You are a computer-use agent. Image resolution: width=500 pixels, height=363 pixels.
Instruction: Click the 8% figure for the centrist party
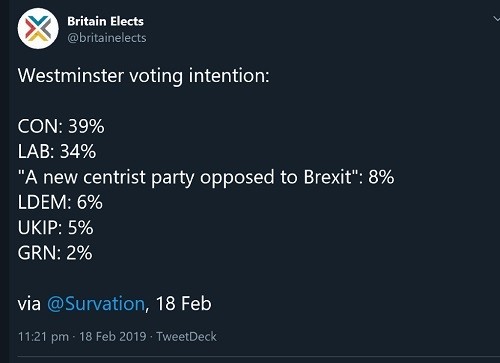click(x=381, y=177)
